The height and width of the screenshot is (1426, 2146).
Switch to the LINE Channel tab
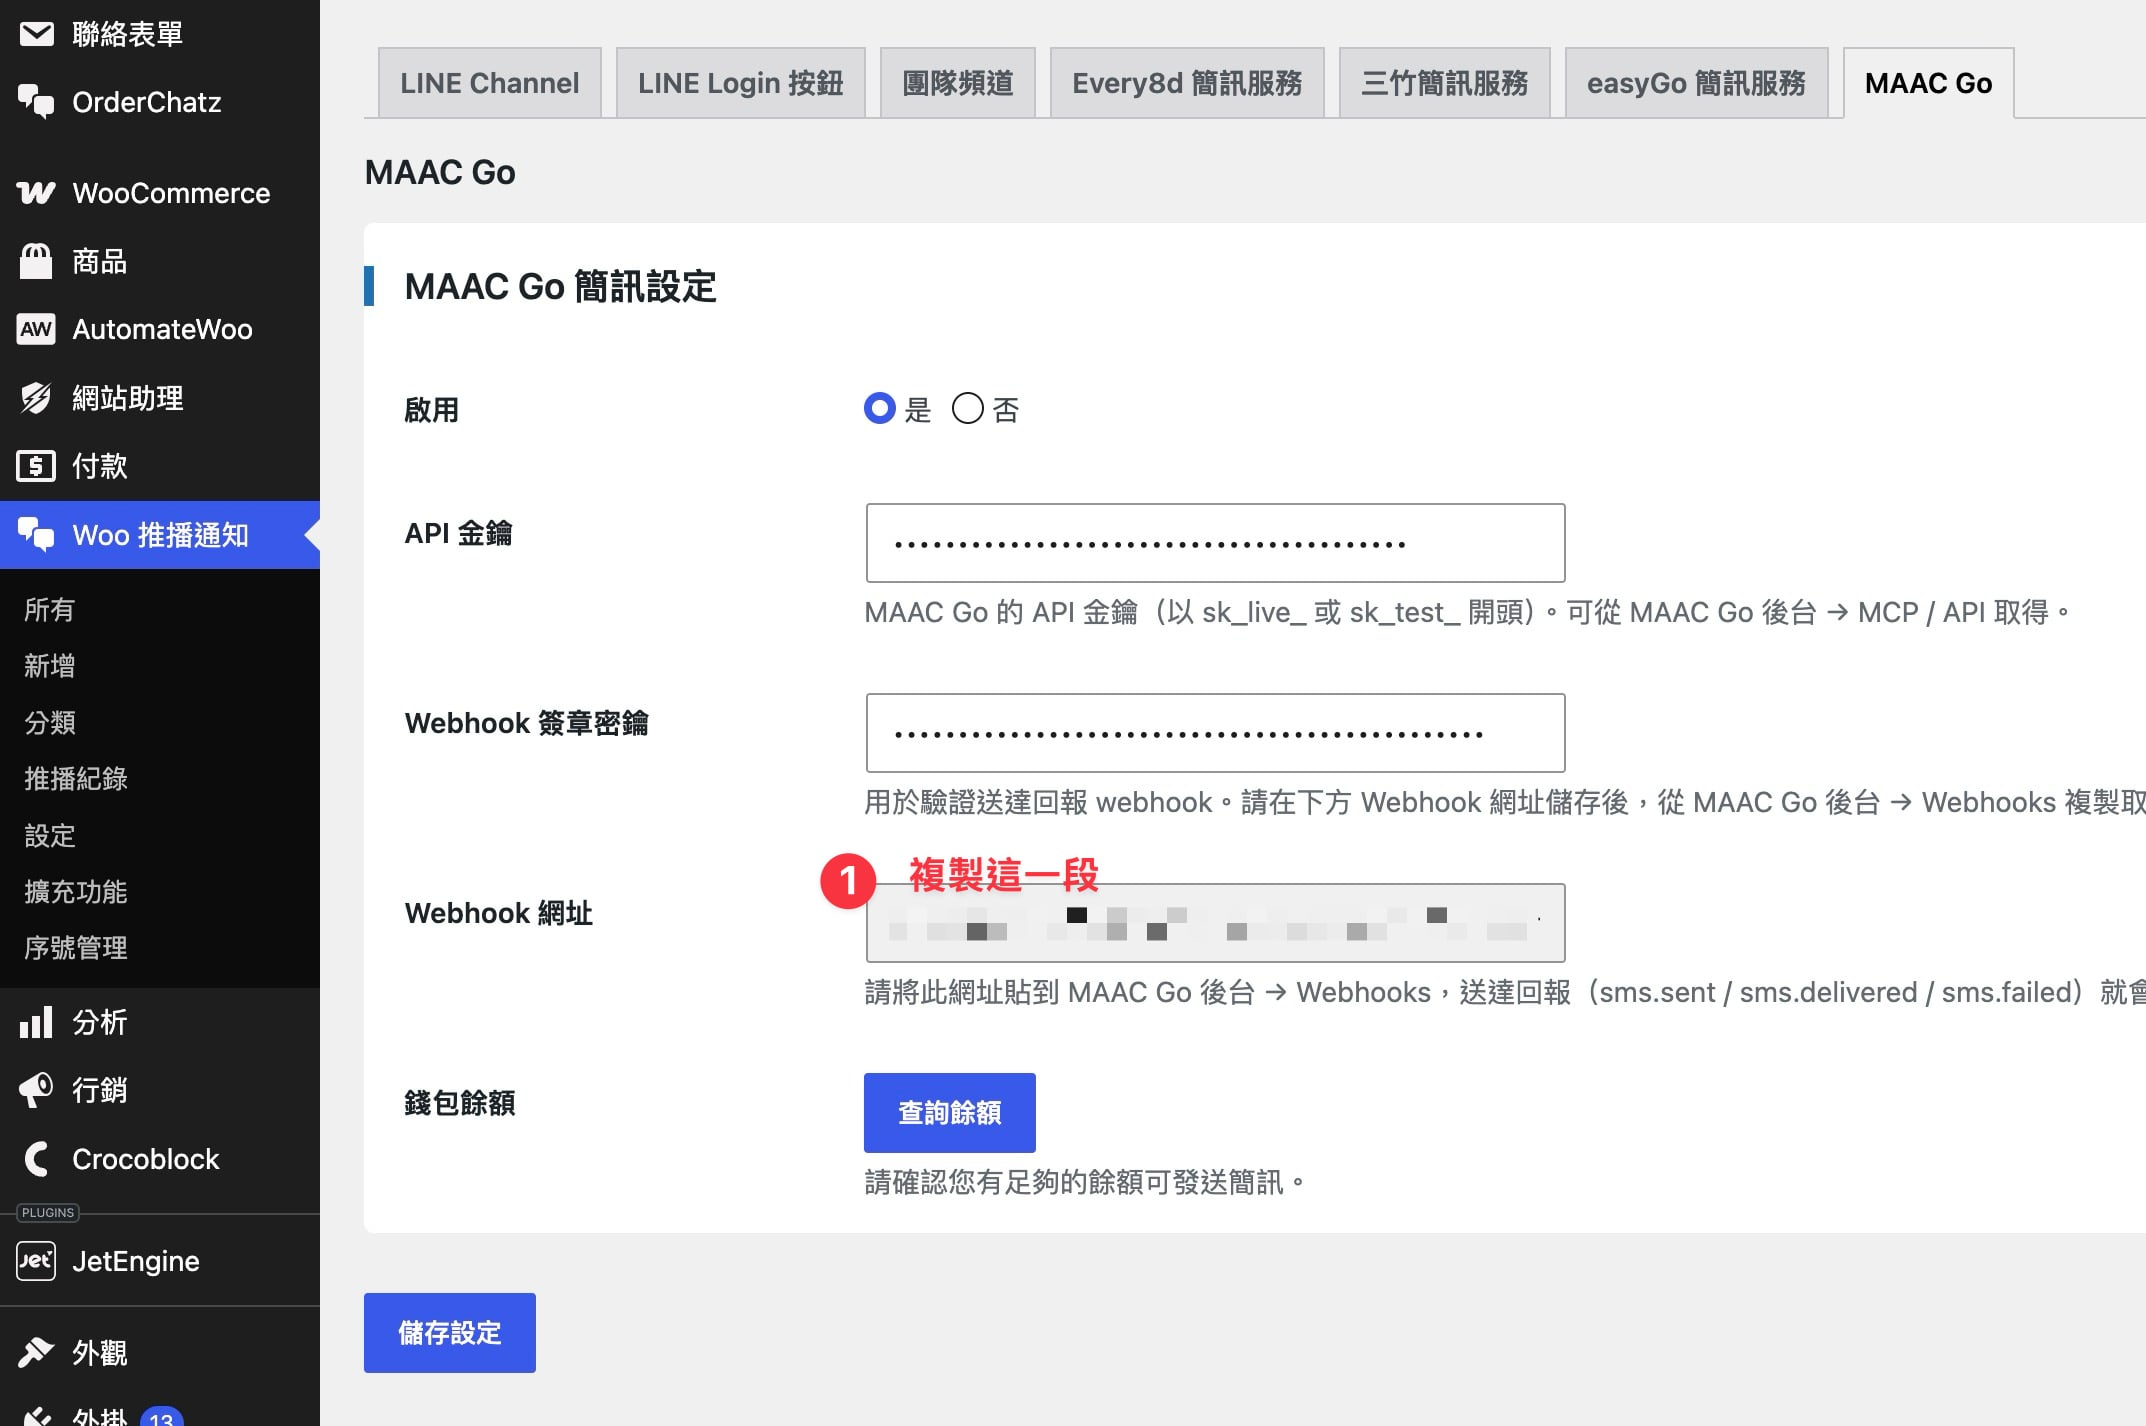pyautogui.click(x=490, y=83)
